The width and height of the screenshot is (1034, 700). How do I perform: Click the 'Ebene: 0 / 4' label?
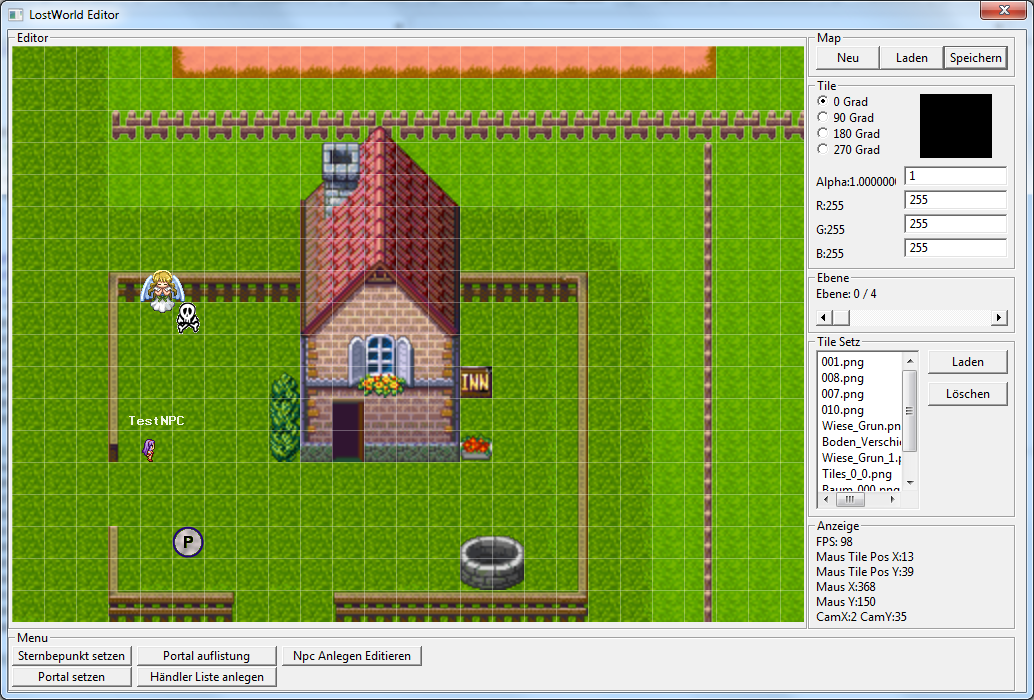[846, 294]
